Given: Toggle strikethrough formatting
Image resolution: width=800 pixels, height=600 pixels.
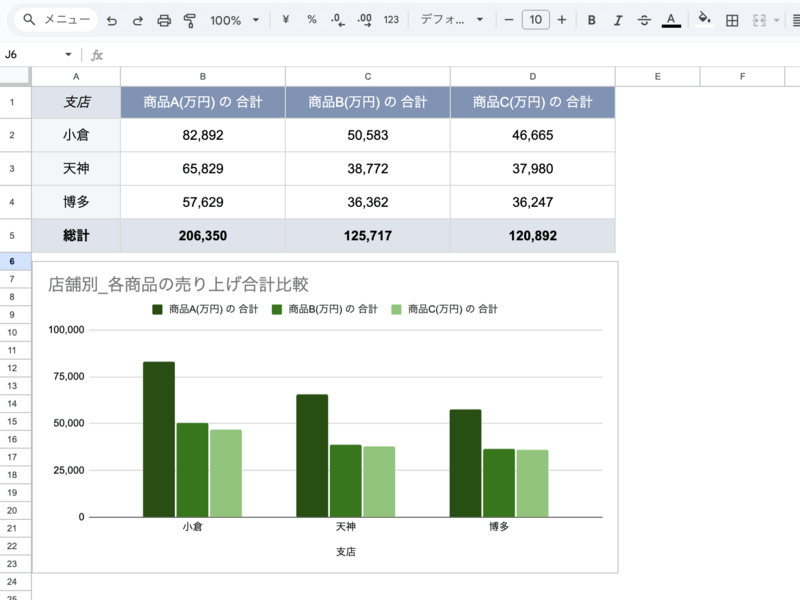Looking at the screenshot, I should [644, 20].
